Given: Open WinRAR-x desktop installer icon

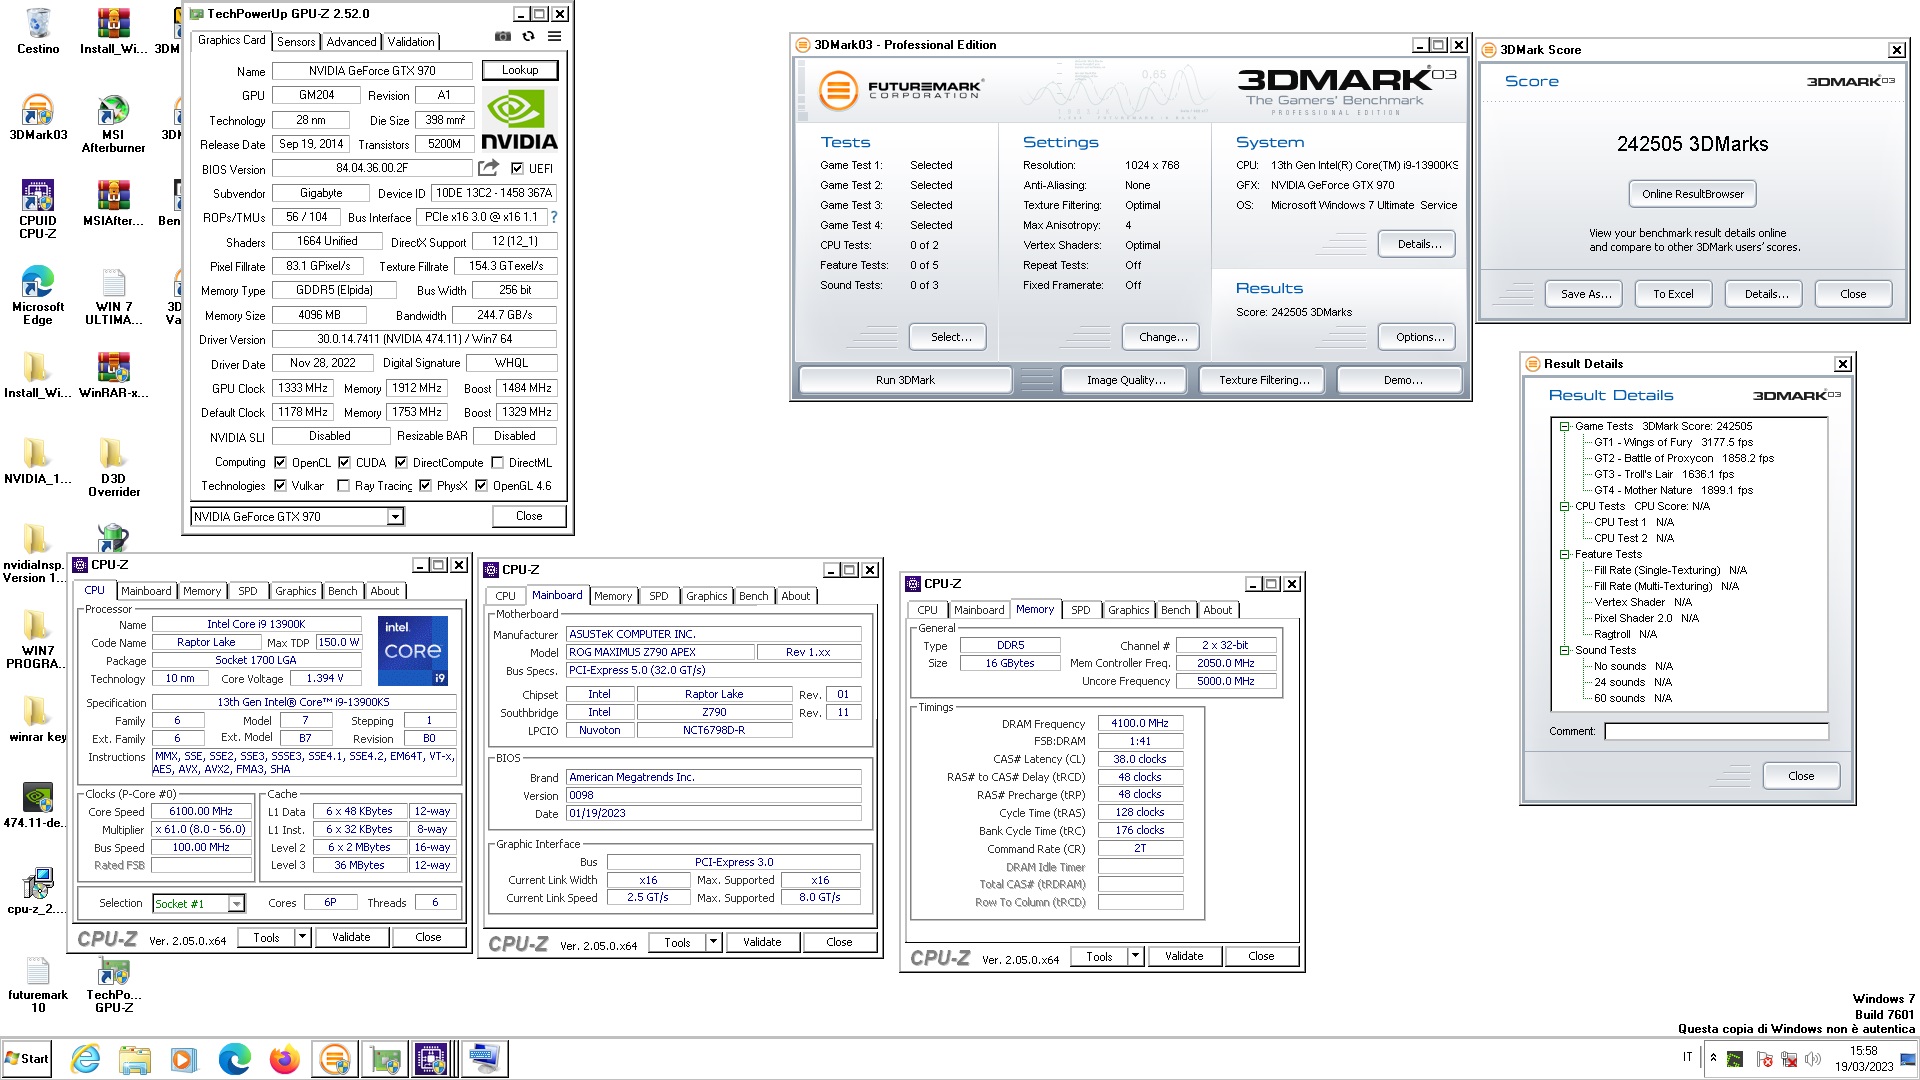Looking at the screenshot, I should point(113,375).
